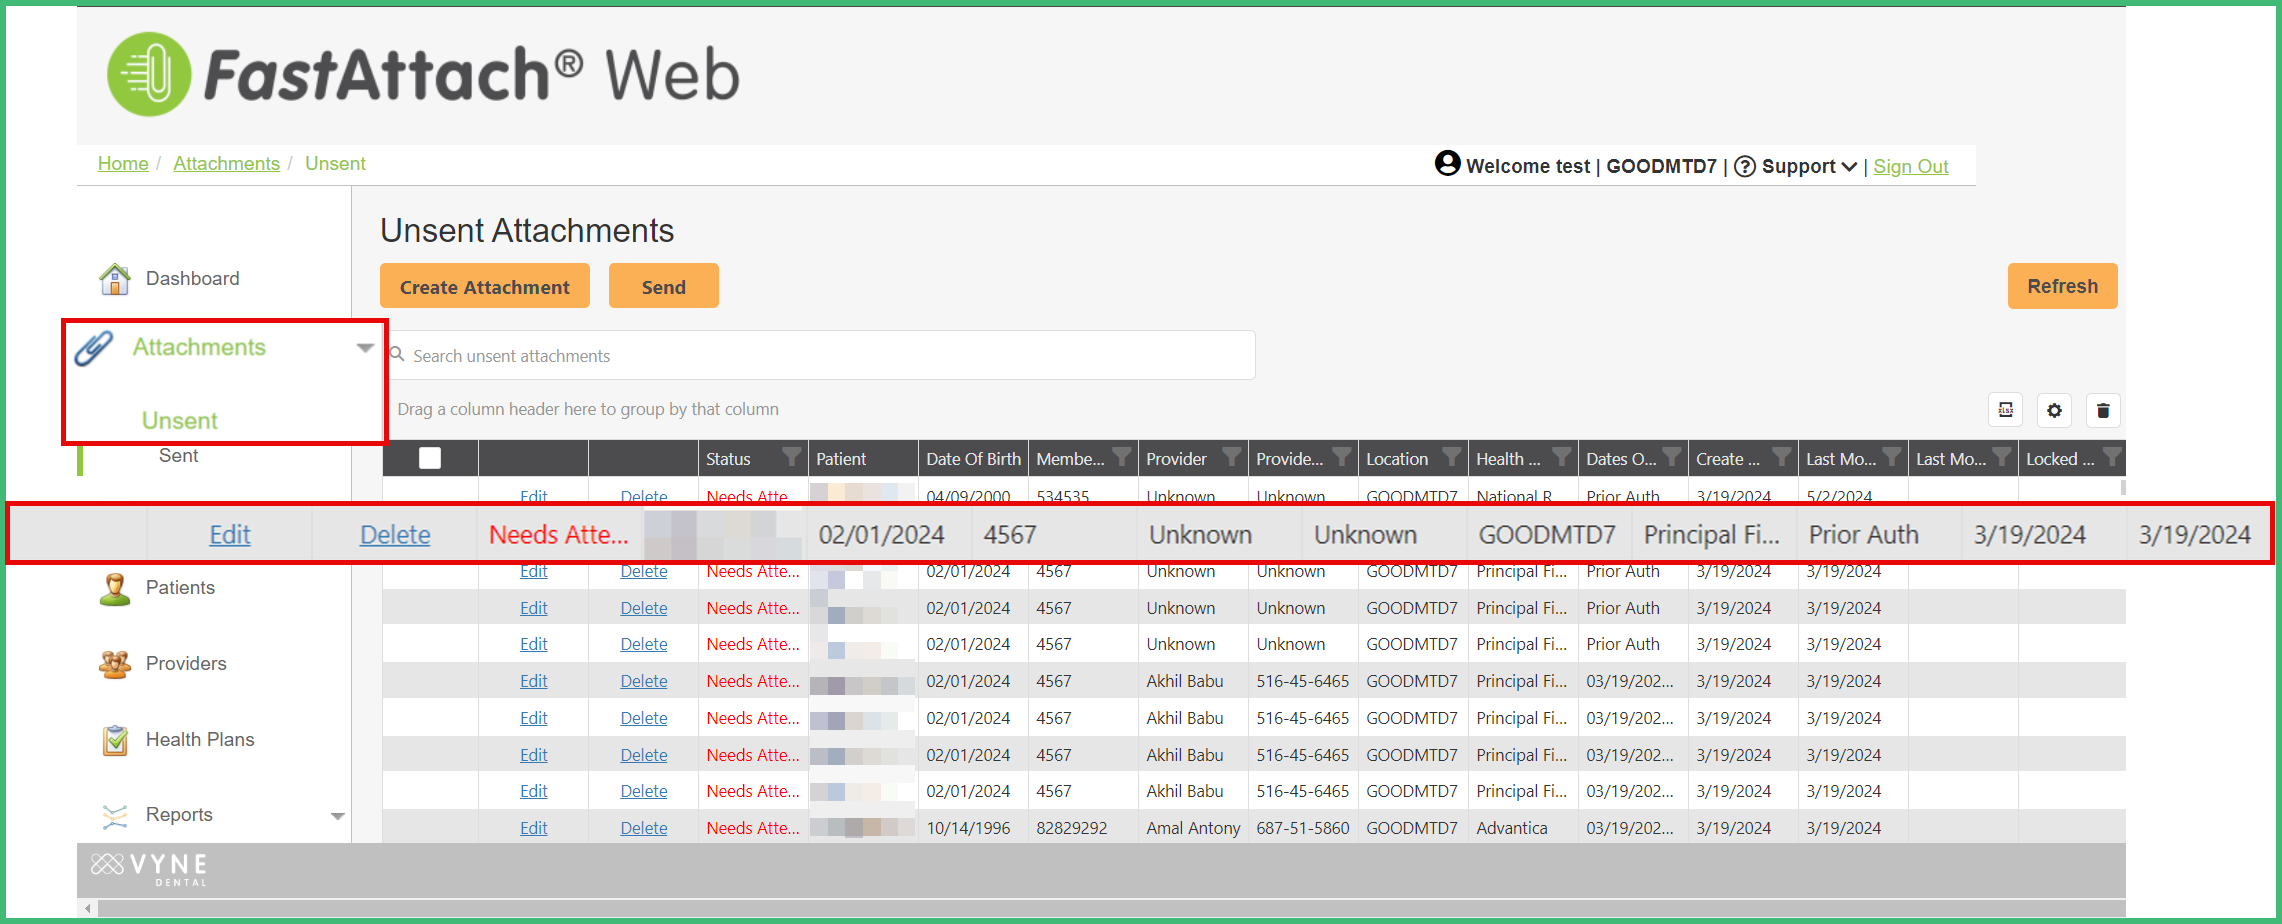Export the grid to xlsx
Image resolution: width=2282 pixels, height=924 pixels.
(2005, 410)
